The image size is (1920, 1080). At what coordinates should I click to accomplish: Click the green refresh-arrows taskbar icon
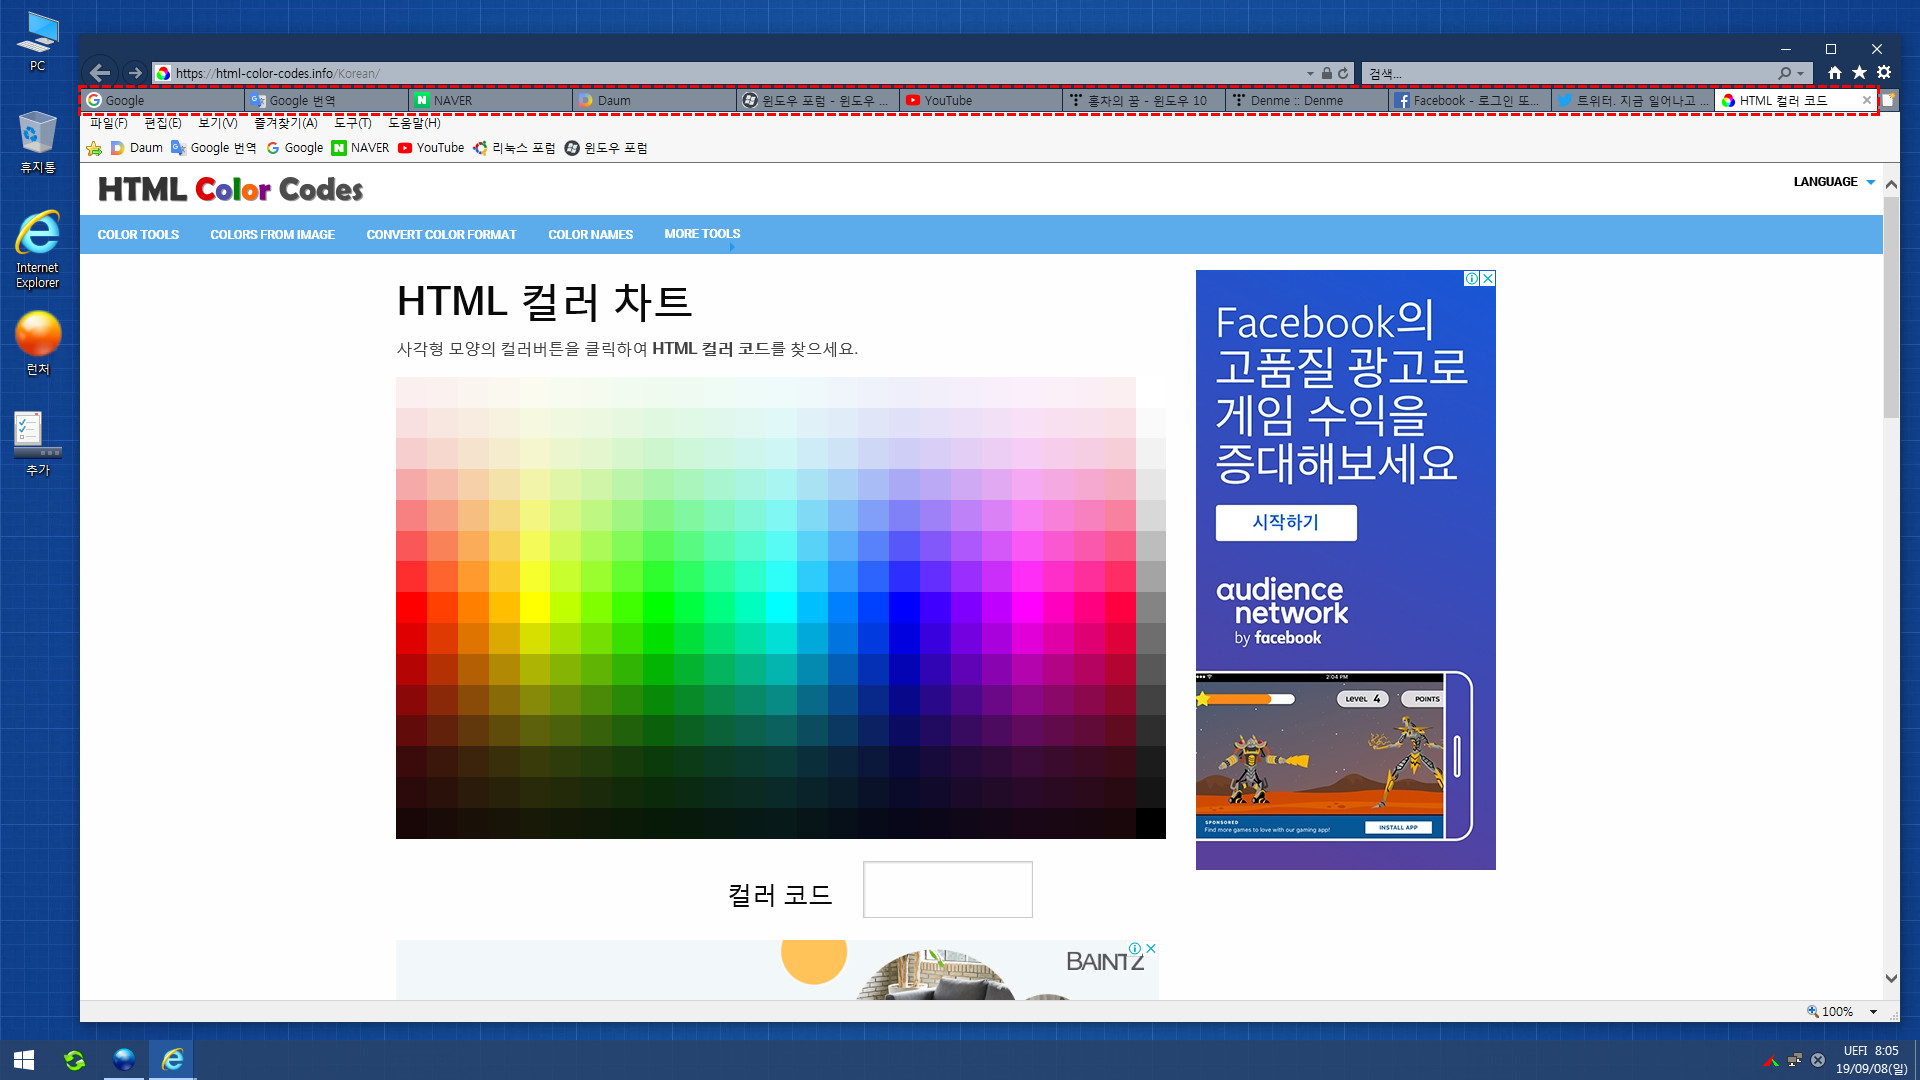pos(75,1060)
